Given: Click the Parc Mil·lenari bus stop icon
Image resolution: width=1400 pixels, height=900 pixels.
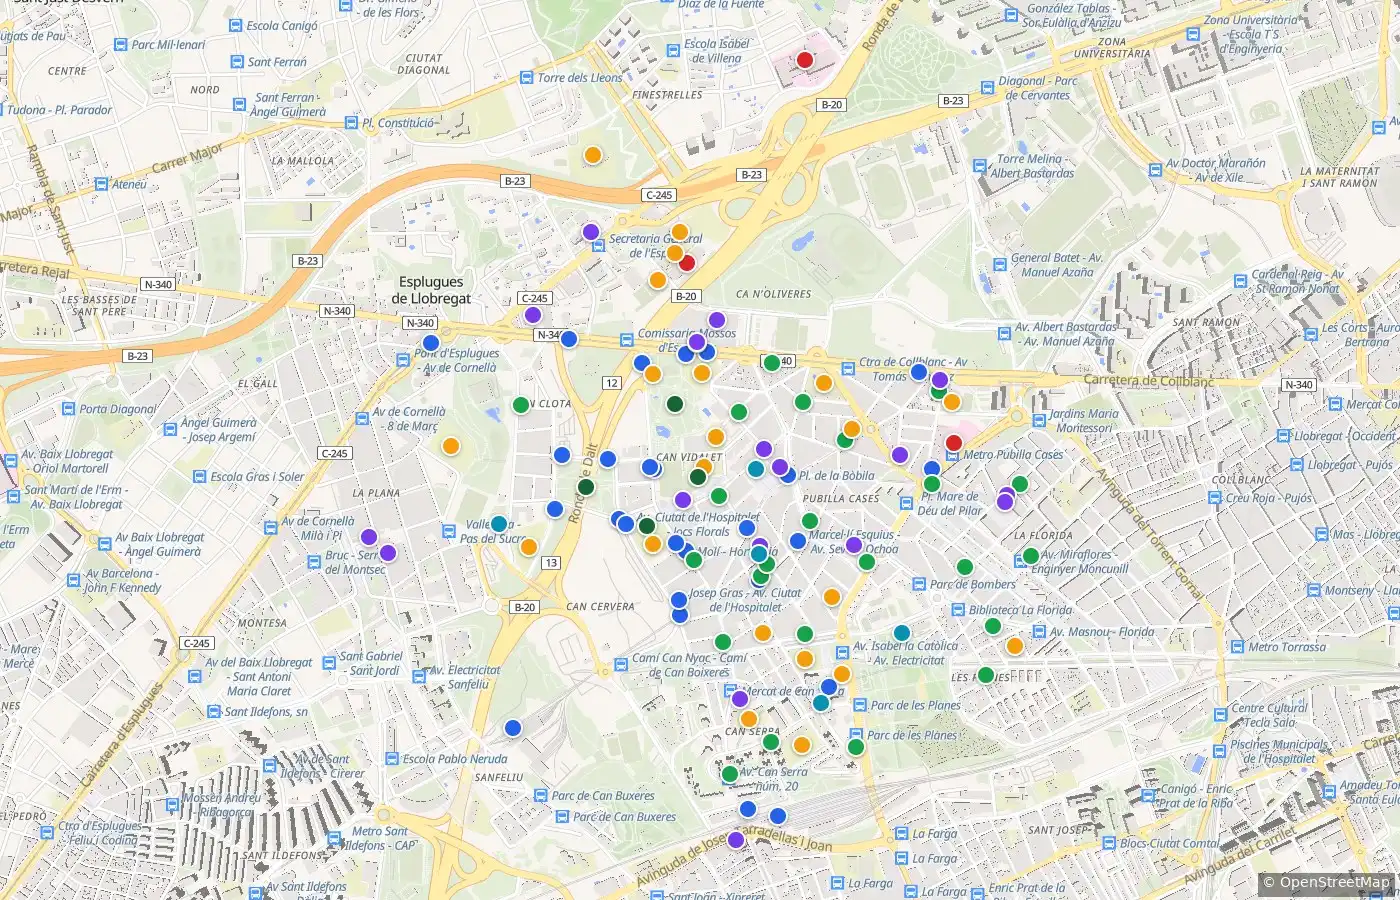Looking at the screenshot, I should 122,45.
